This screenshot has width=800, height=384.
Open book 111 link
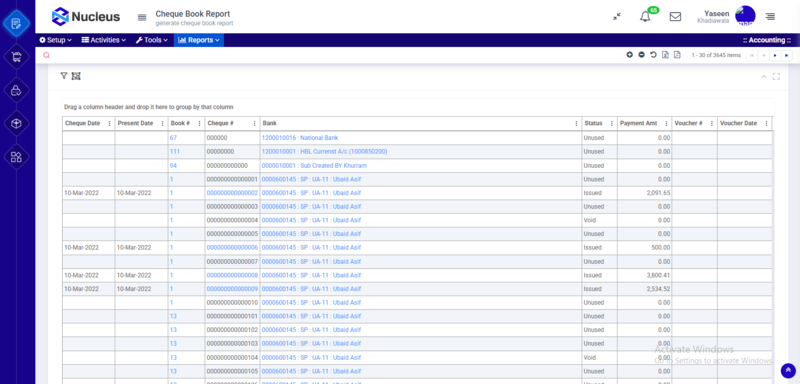(174, 151)
